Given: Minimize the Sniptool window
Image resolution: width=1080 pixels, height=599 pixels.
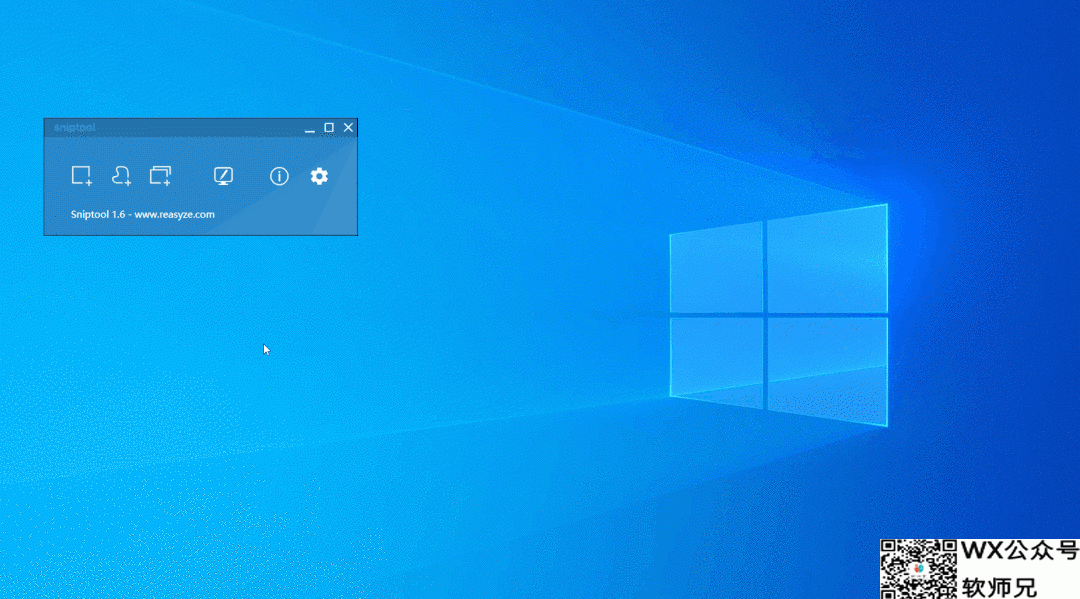Looking at the screenshot, I should click(310, 128).
